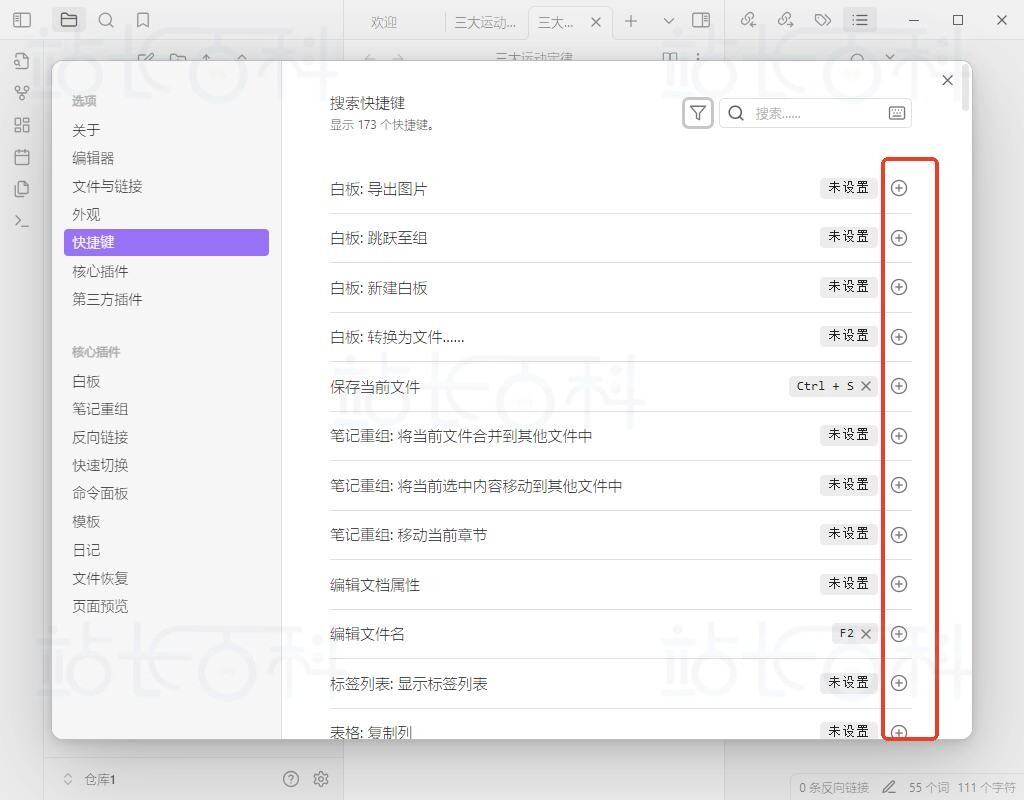This screenshot has width=1024, height=800.
Task: Add hotkey for 编辑文档属性
Action: tap(899, 584)
